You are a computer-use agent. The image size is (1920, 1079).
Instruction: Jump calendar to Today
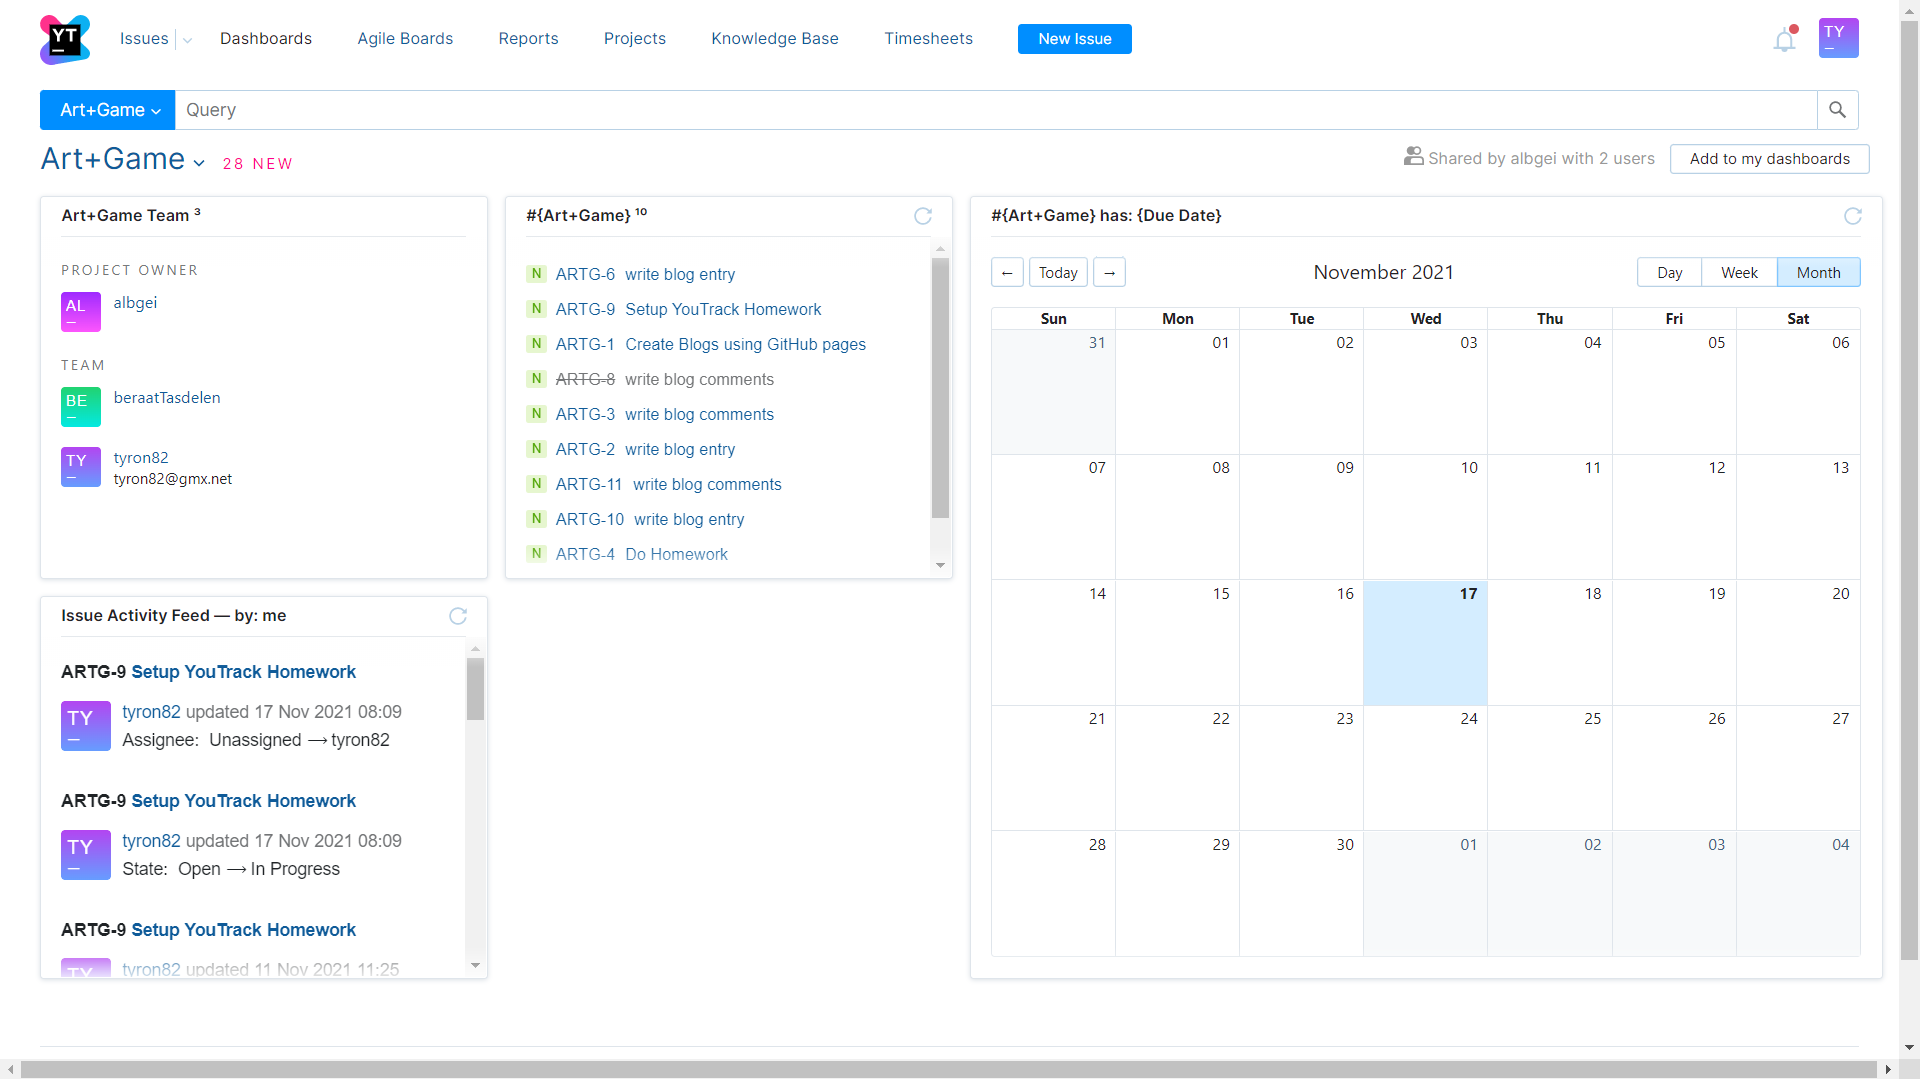click(1058, 272)
